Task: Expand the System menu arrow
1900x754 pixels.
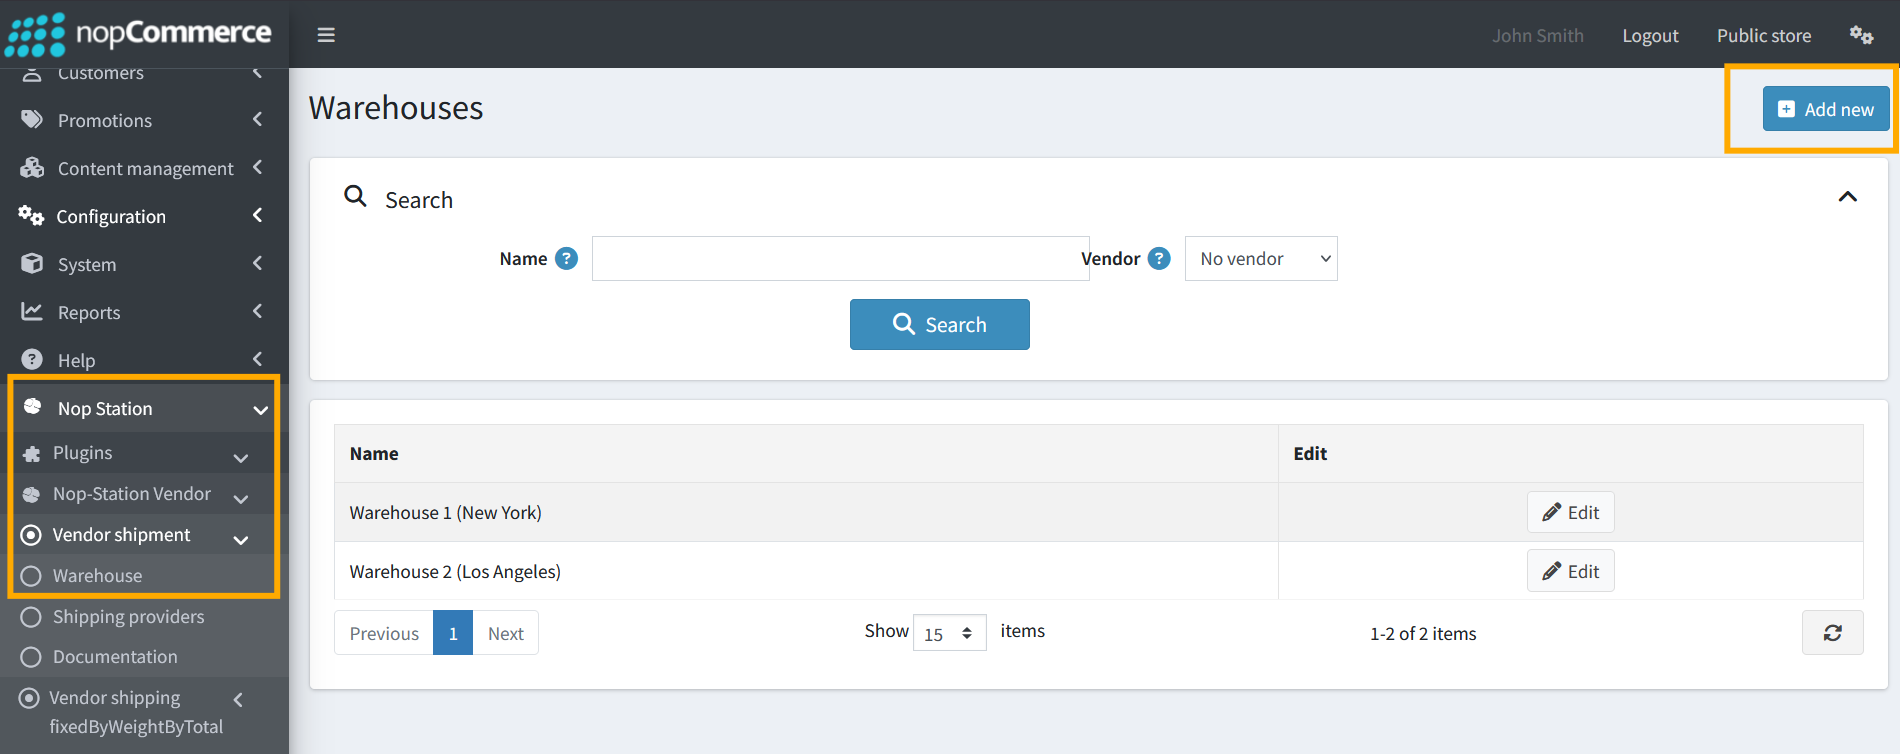Action: pyautogui.click(x=257, y=263)
